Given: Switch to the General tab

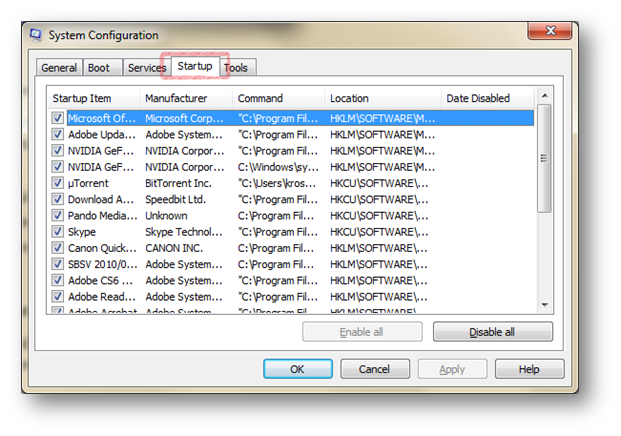Looking at the screenshot, I should 59,68.
